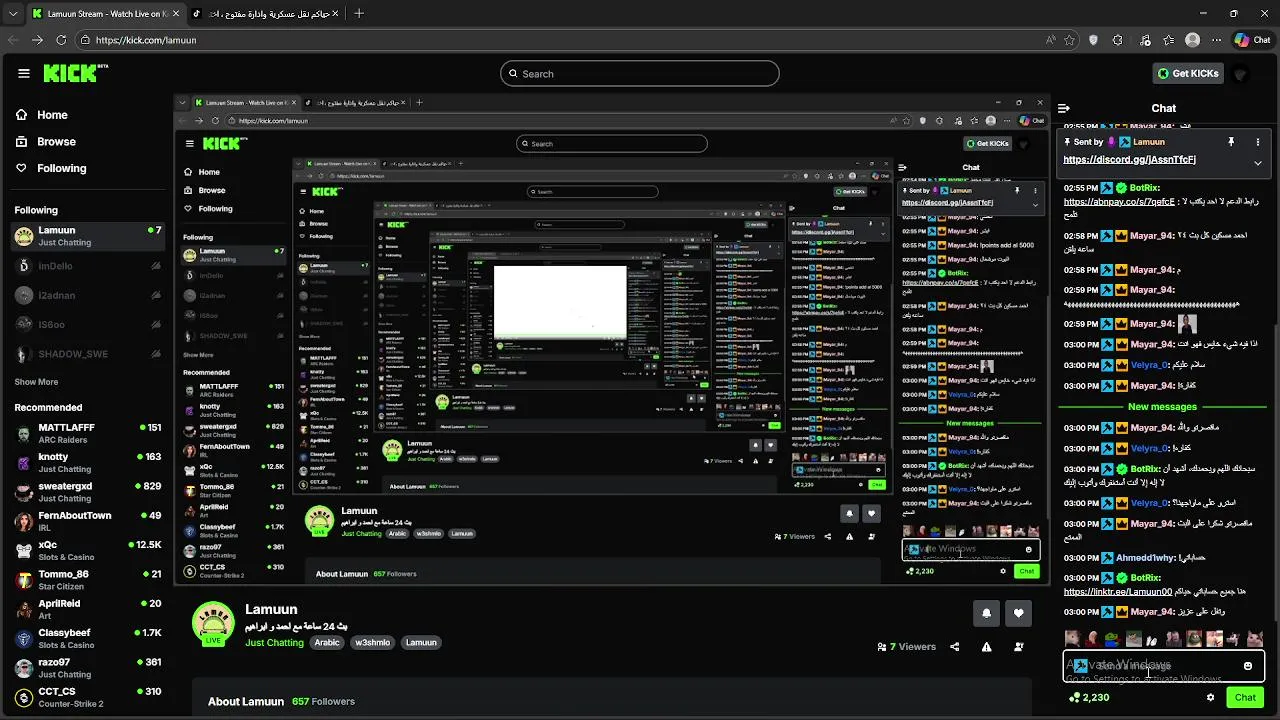Click the 7 Viewers counter
The height and width of the screenshot is (720, 1280).
click(x=906, y=647)
